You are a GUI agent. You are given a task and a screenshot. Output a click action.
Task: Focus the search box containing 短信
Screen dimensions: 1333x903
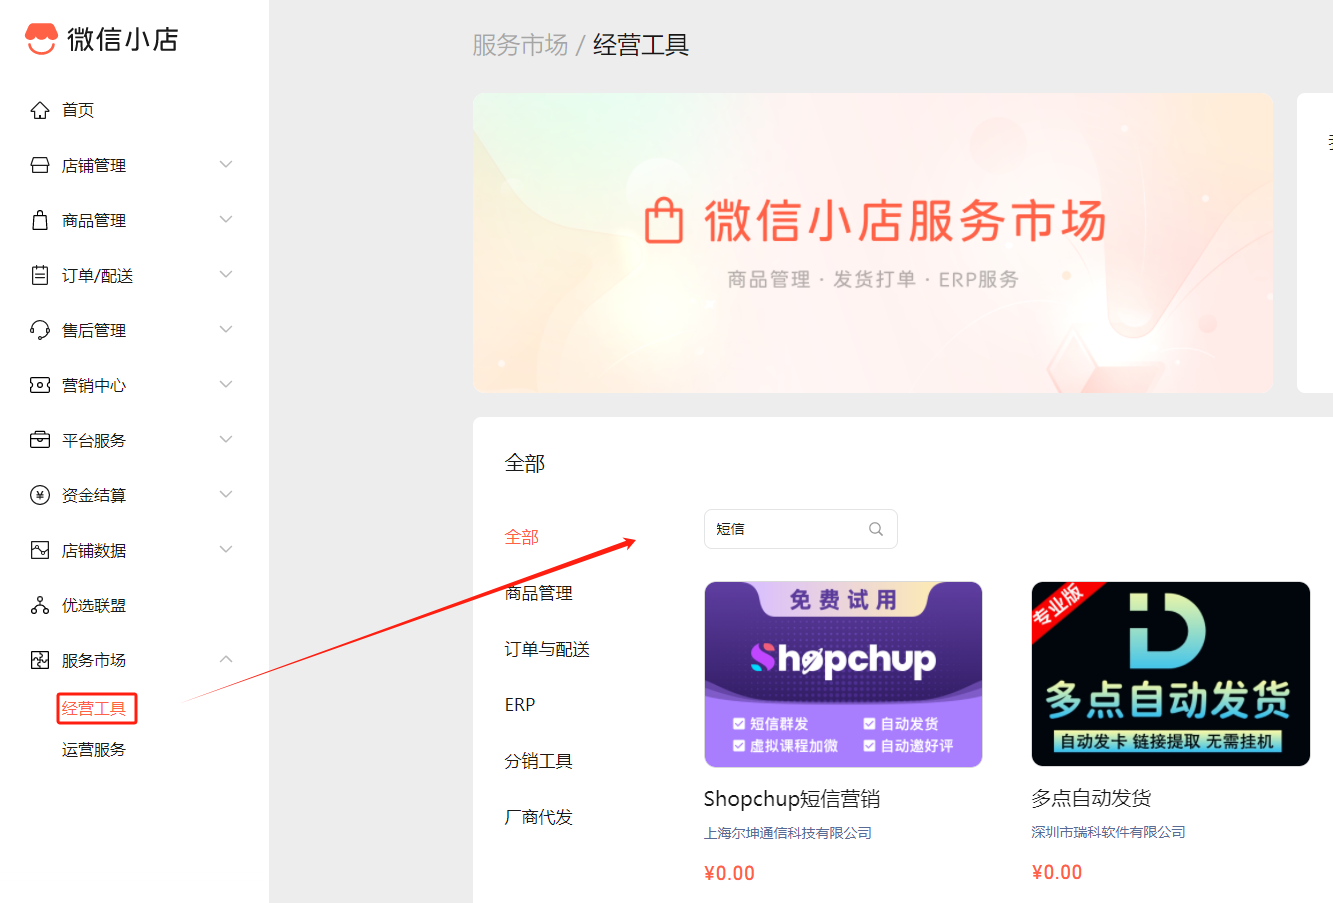tap(801, 529)
